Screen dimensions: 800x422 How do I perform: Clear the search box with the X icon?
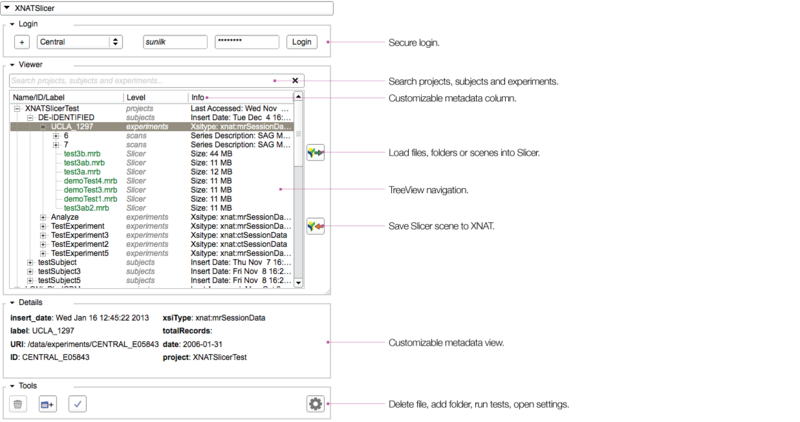pyautogui.click(x=295, y=80)
